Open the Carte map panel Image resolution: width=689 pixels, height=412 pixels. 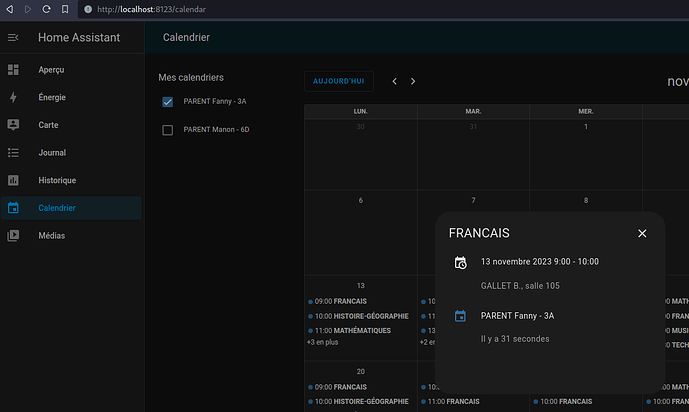[49, 125]
